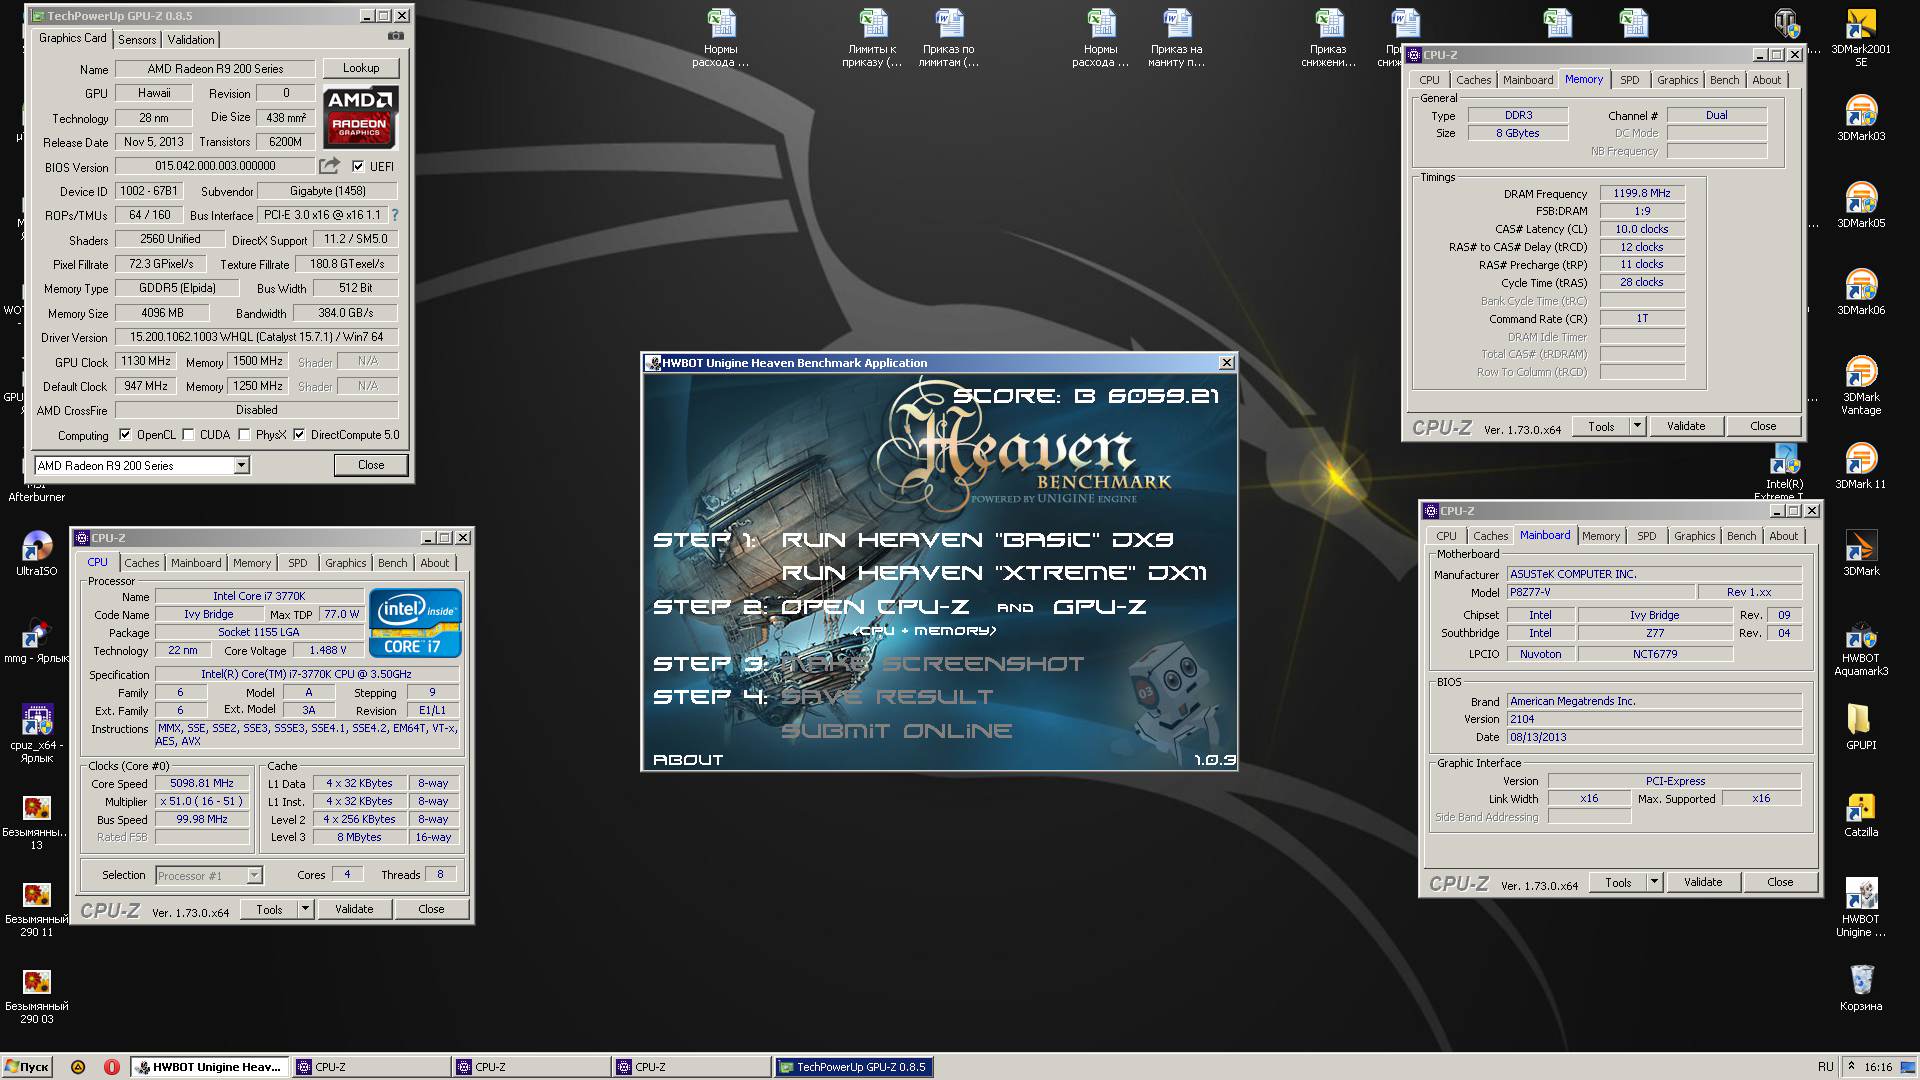Open the UltraISO desktop shortcut
Image resolution: width=1920 pixels, height=1080 pixels.
(x=37, y=553)
